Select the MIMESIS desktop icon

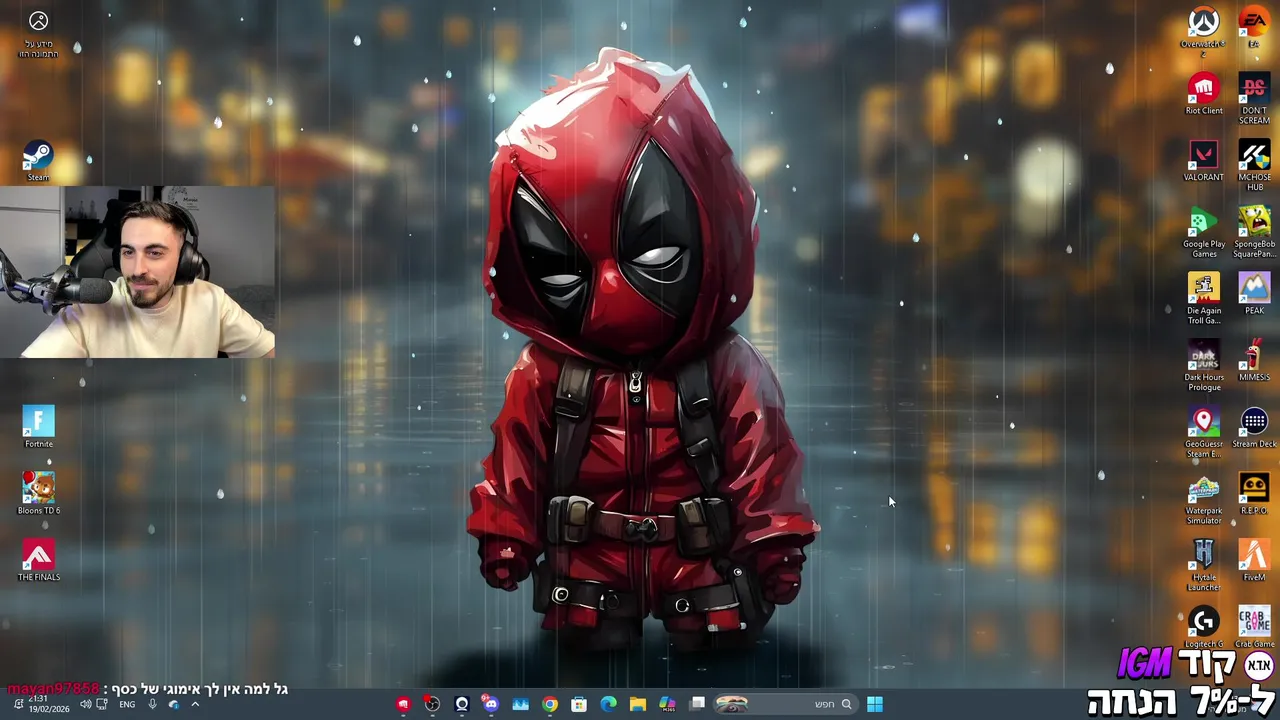click(1254, 361)
